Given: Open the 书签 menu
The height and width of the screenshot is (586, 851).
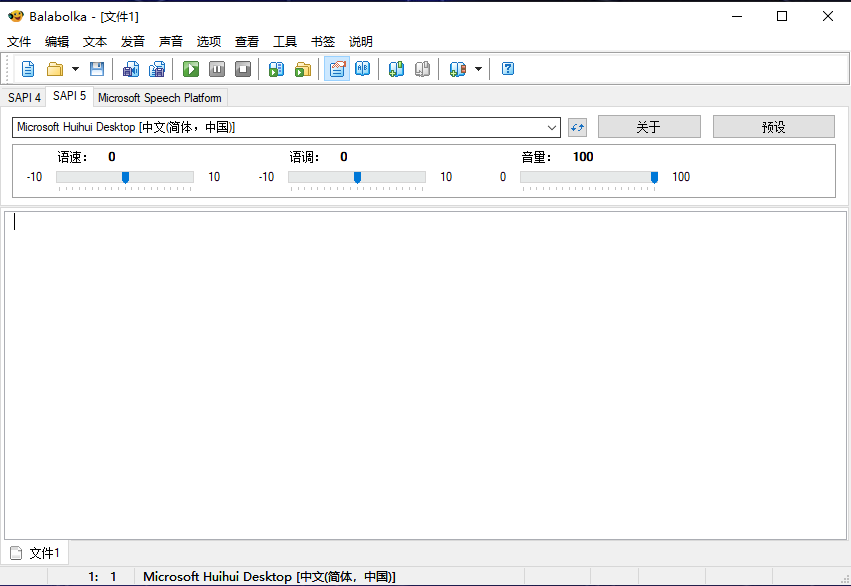Looking at the screenshot, I should (x=323, y=42).
